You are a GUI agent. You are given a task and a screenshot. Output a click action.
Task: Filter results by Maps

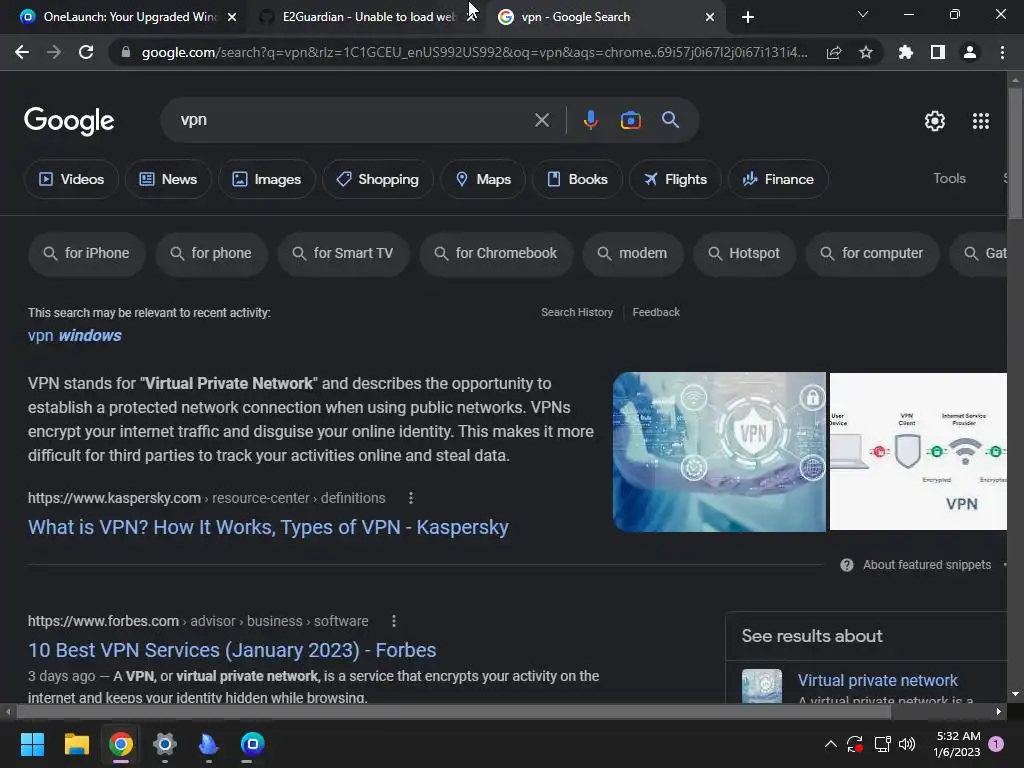click(483, 179)
